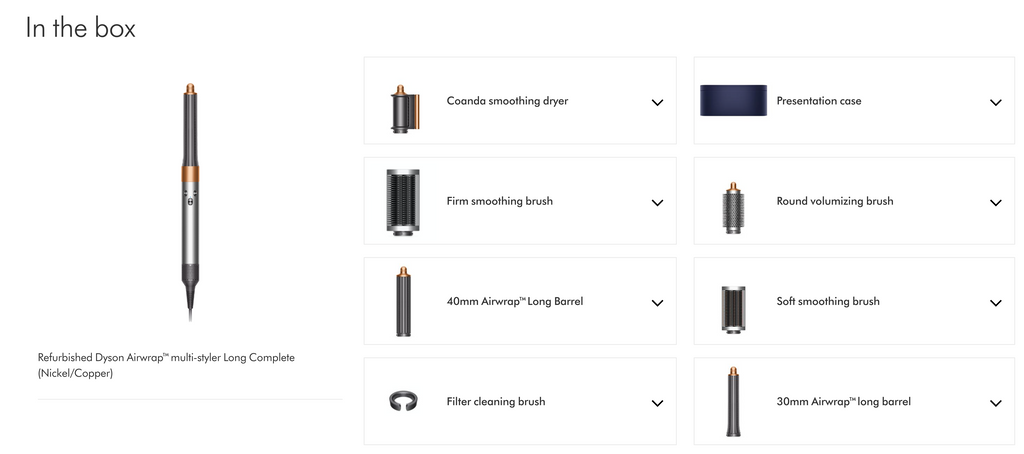Click the navy Presentation case image
This screenshot has height=454, width=1024.
click(733, 101)
